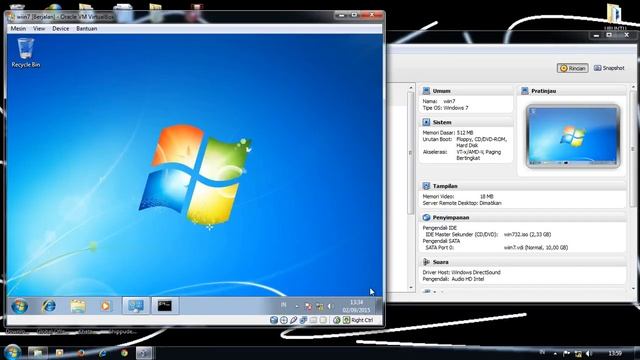Open the guest clock showing 13:38
Viewport: 640px width, 360px height.
pyautogui.click(x=356, y=306)
